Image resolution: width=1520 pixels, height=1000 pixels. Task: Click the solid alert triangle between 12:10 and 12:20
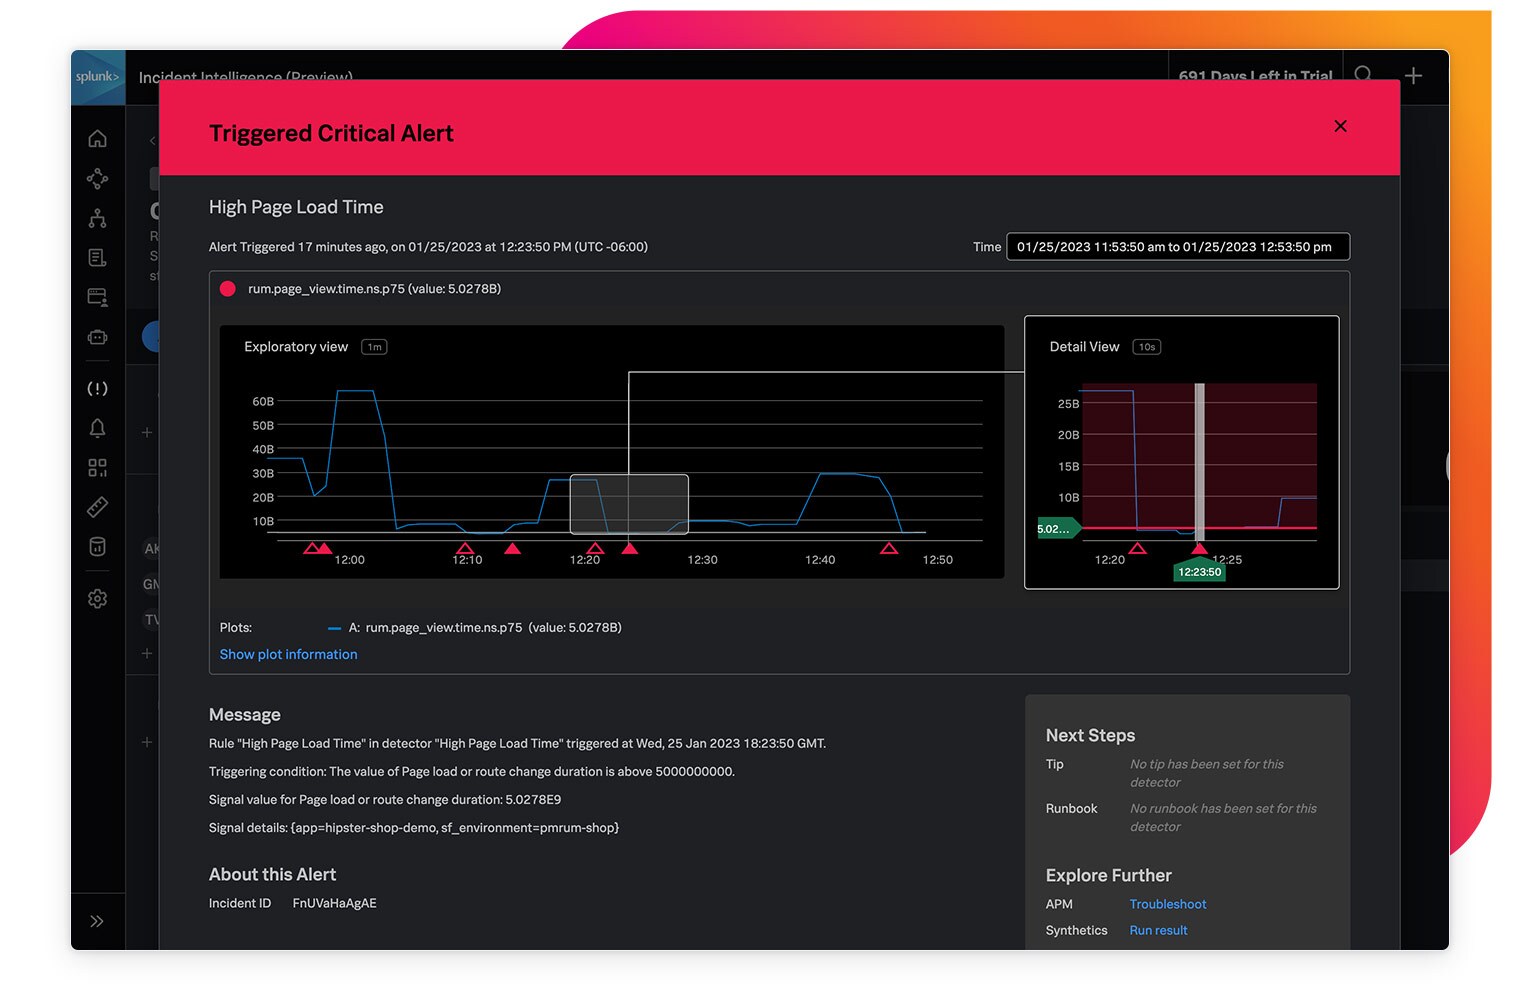click(x=512, y=548)
